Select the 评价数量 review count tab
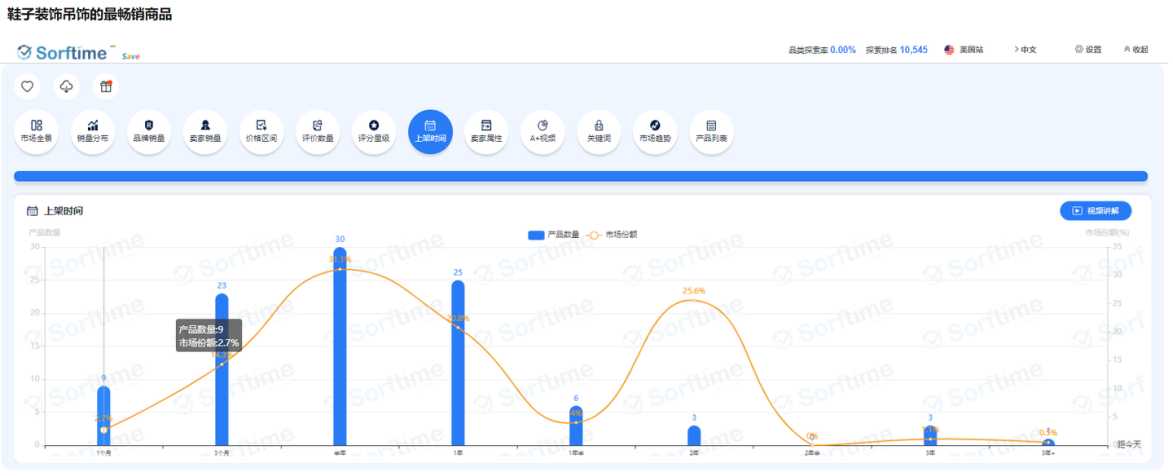Screen dimensions: 1173x476 317,132
